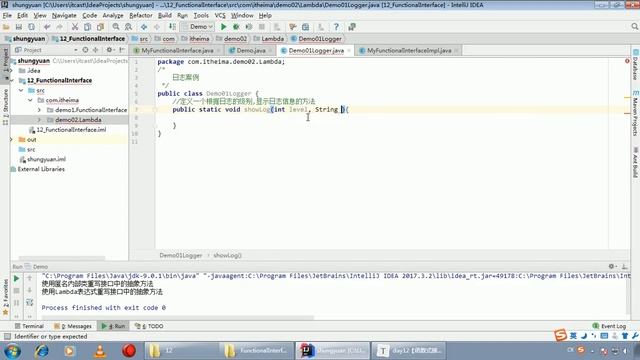640x360 pixels.
Task: Open the File menu
Action: [x=7, y=16]
